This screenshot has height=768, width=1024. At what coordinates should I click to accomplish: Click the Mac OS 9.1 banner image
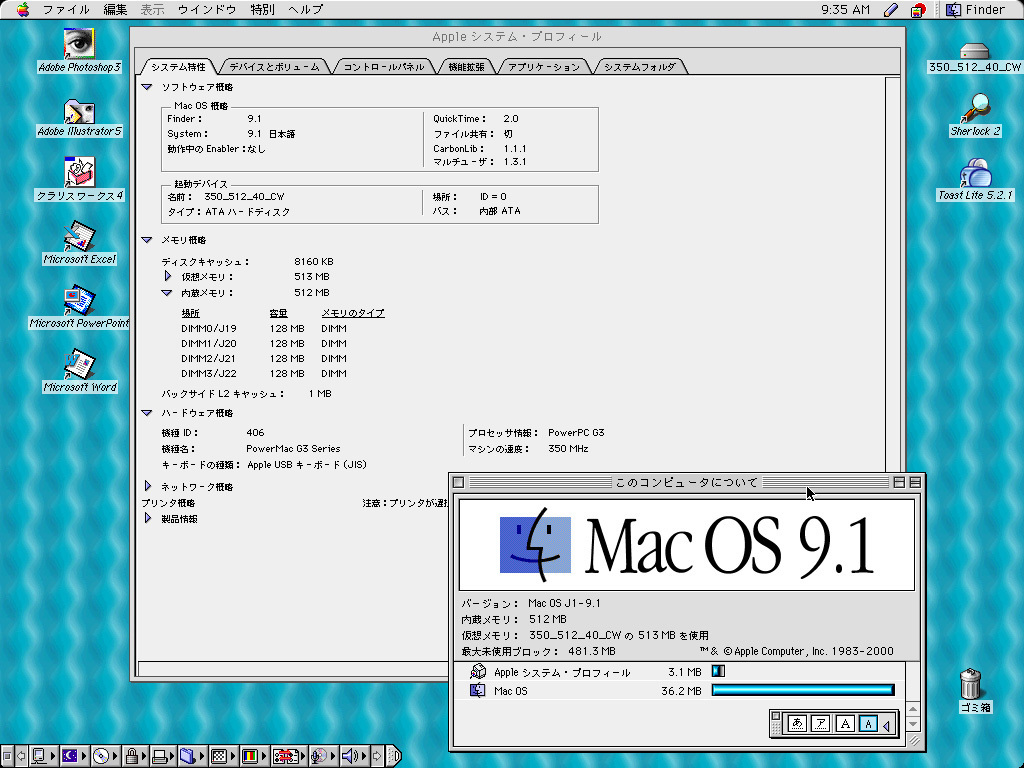click(686, 545)
